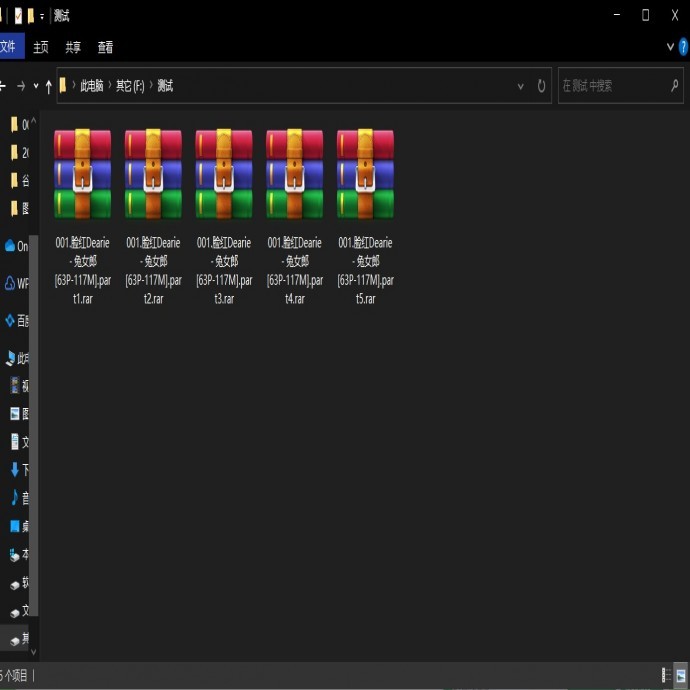Open the recent locations dropdown
The height and width of the screenshot is (690, 690).
click(x=36, y=86)
